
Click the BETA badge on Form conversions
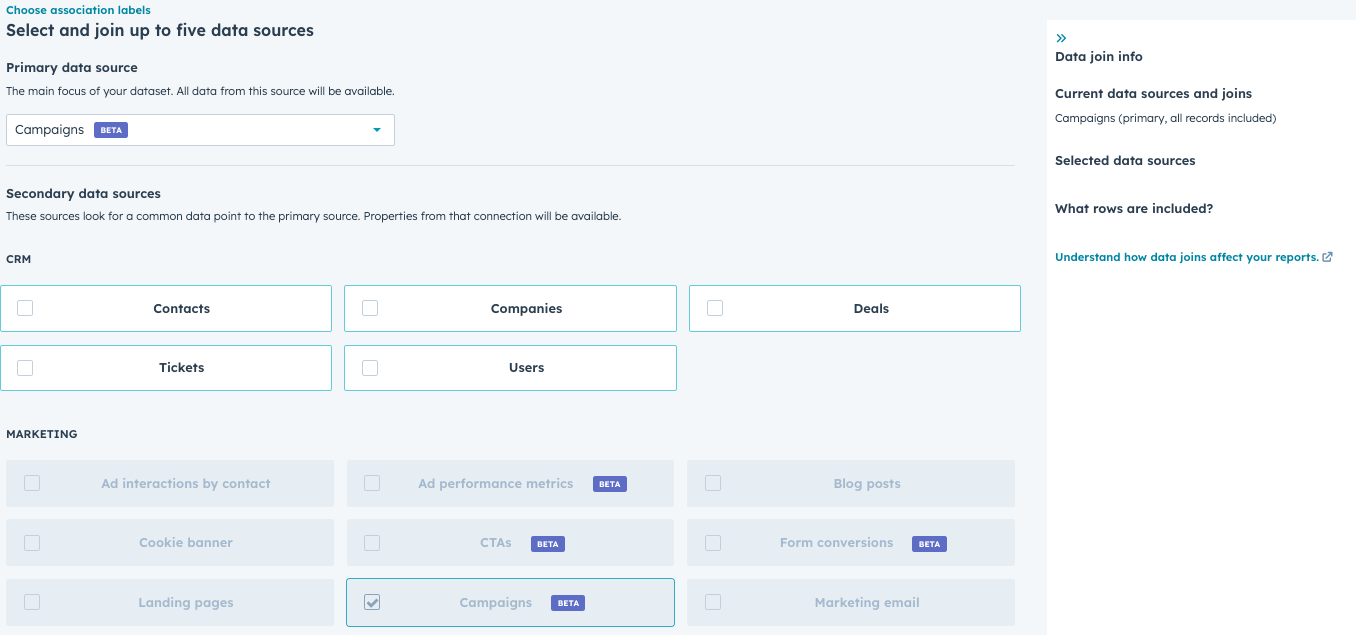tap(929, 543)
